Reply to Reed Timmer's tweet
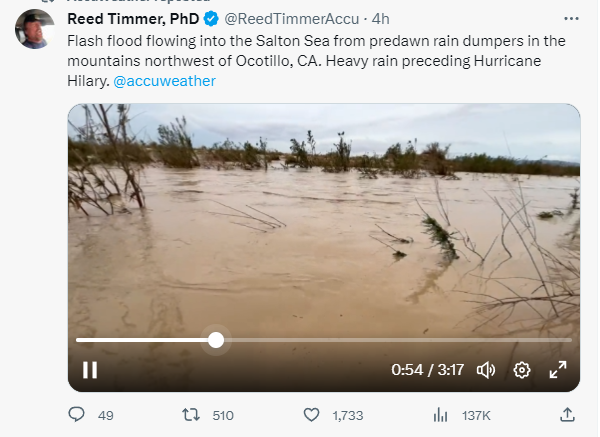Viewport: 600px width, 437px height. pyautogui.click(x=77, y=415)
